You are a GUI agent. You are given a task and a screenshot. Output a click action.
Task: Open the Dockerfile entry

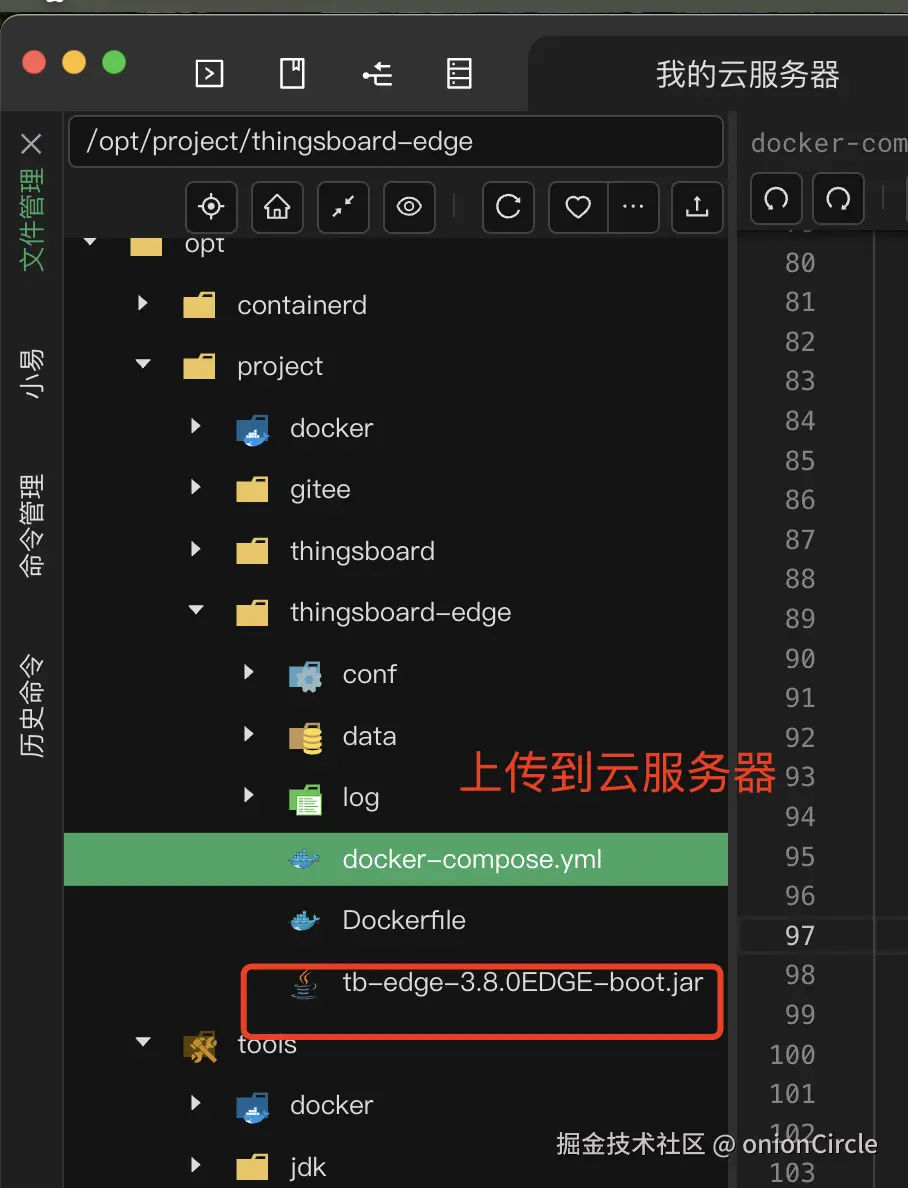click(404, 920)
